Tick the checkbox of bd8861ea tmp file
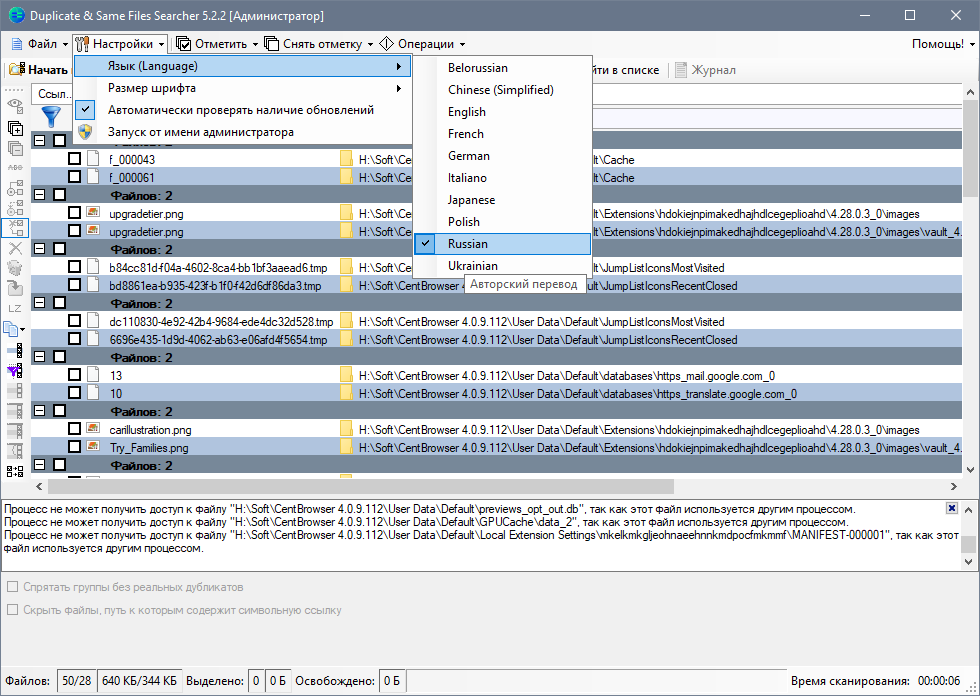This screenshot has height=696, width=980. 74,285
